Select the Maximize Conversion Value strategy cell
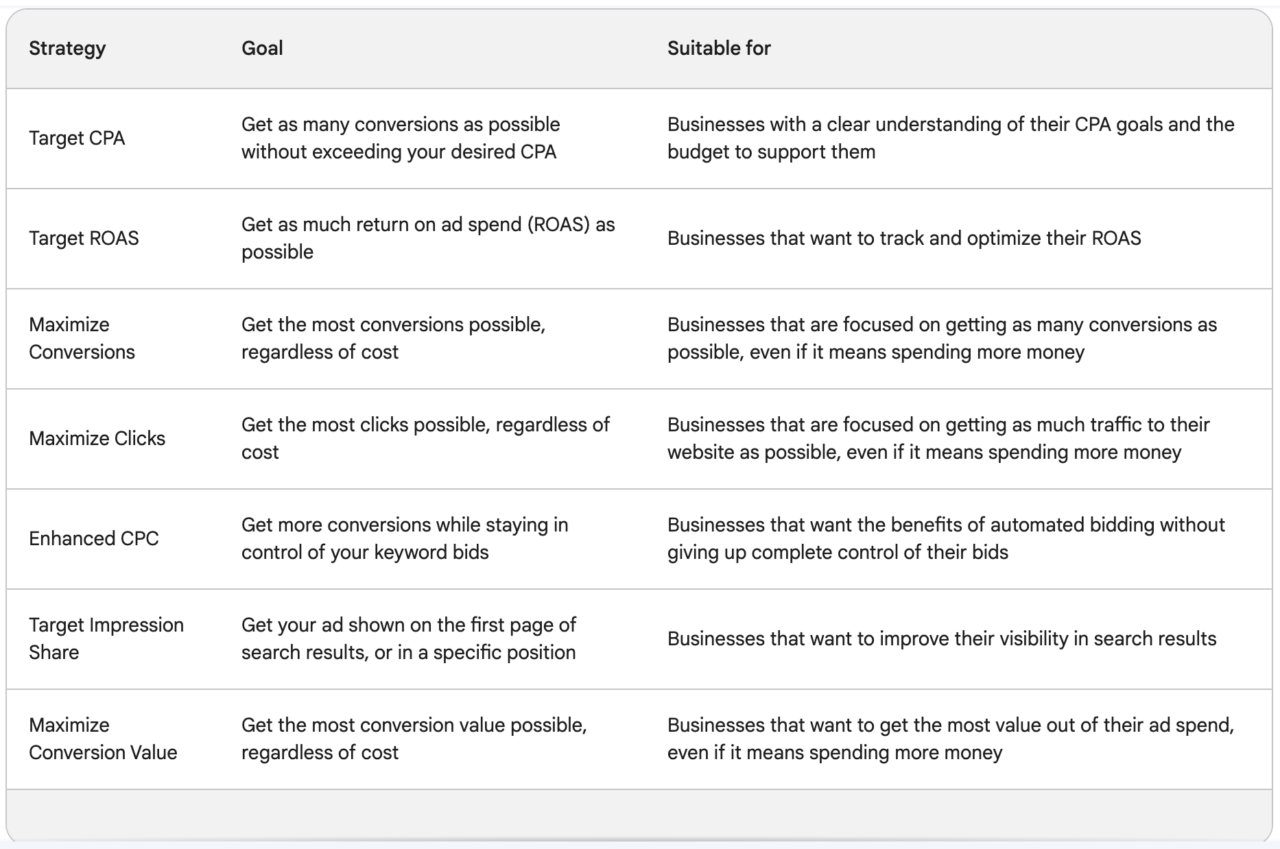The image size is (1280, 849). 103,738
